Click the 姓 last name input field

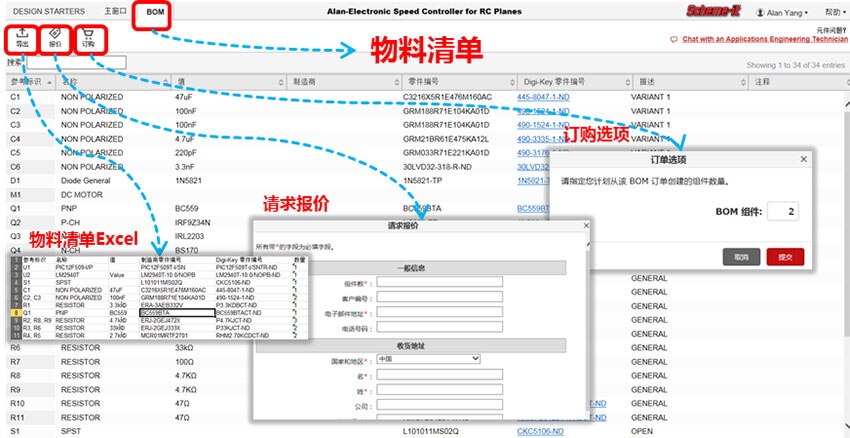point(440,390)
